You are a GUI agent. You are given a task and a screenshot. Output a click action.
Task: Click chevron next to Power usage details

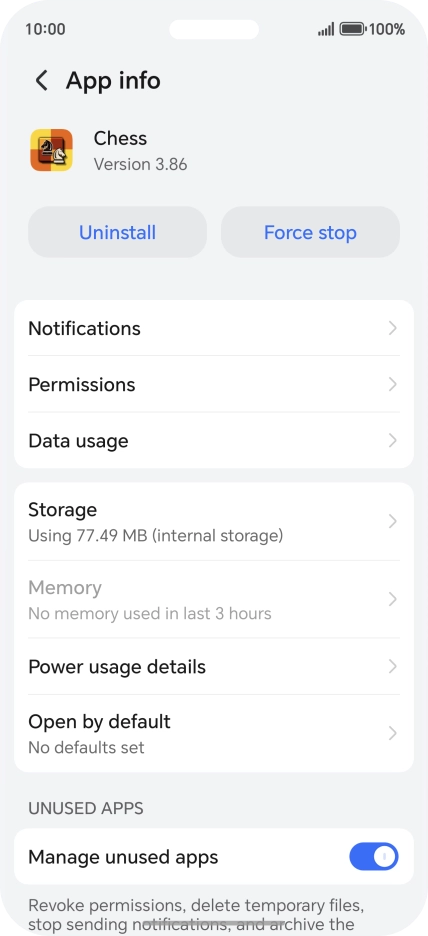coord(392,666)
